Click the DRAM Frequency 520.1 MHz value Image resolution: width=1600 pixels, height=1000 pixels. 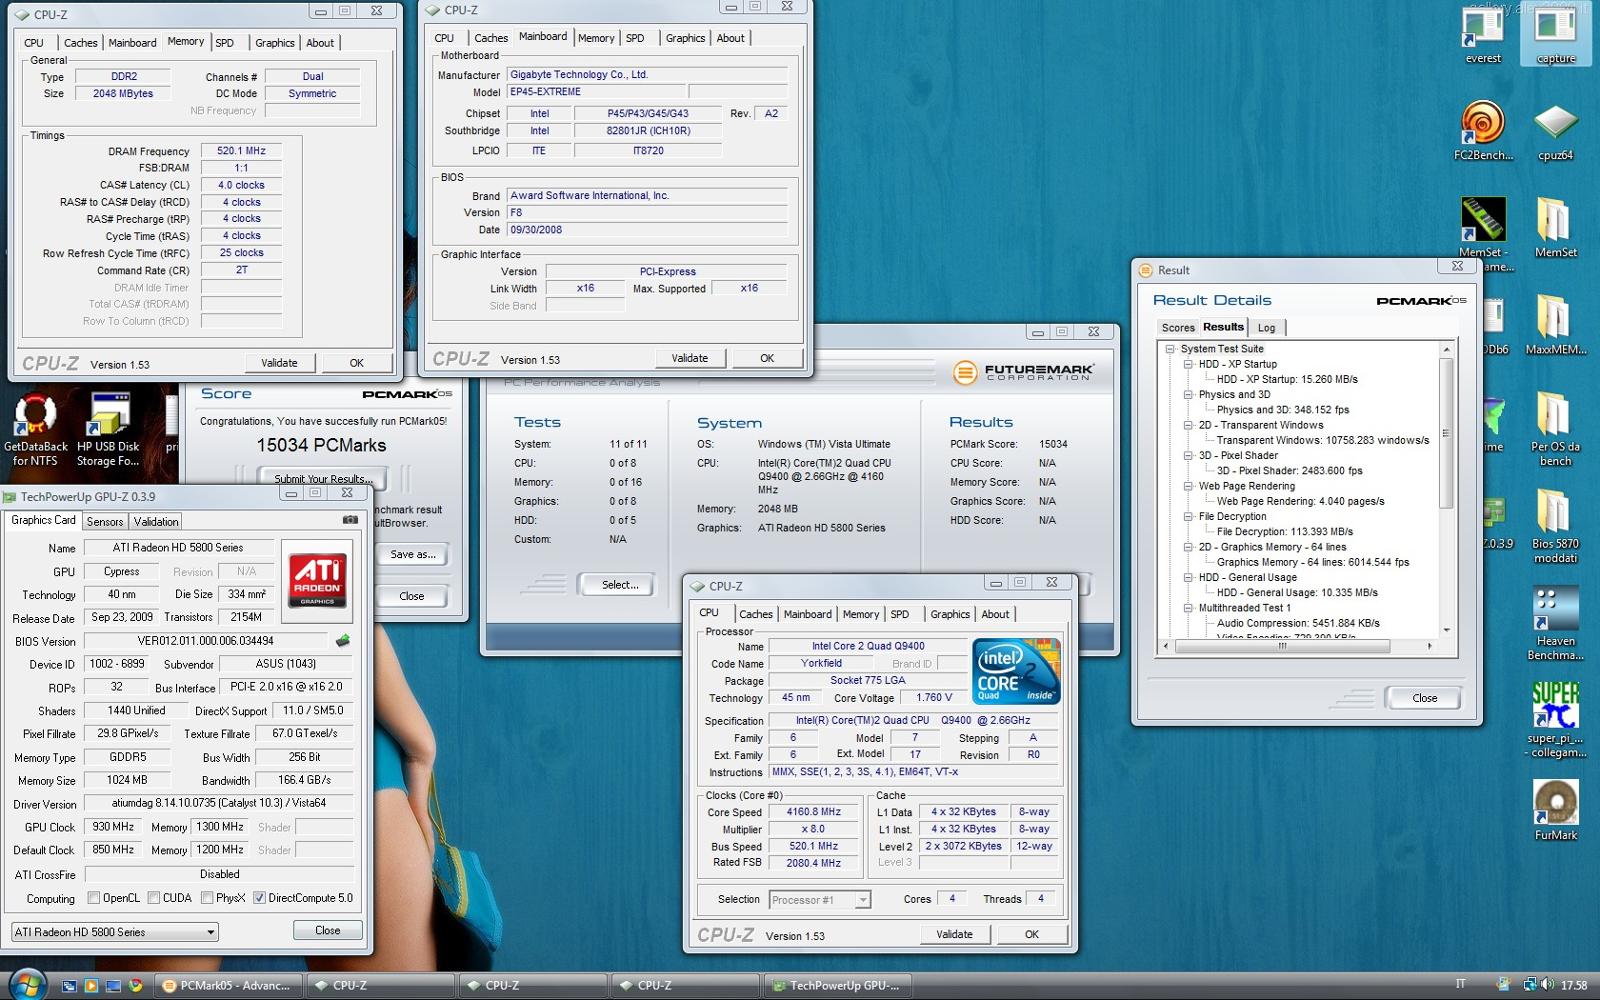(x=241, y=151)
